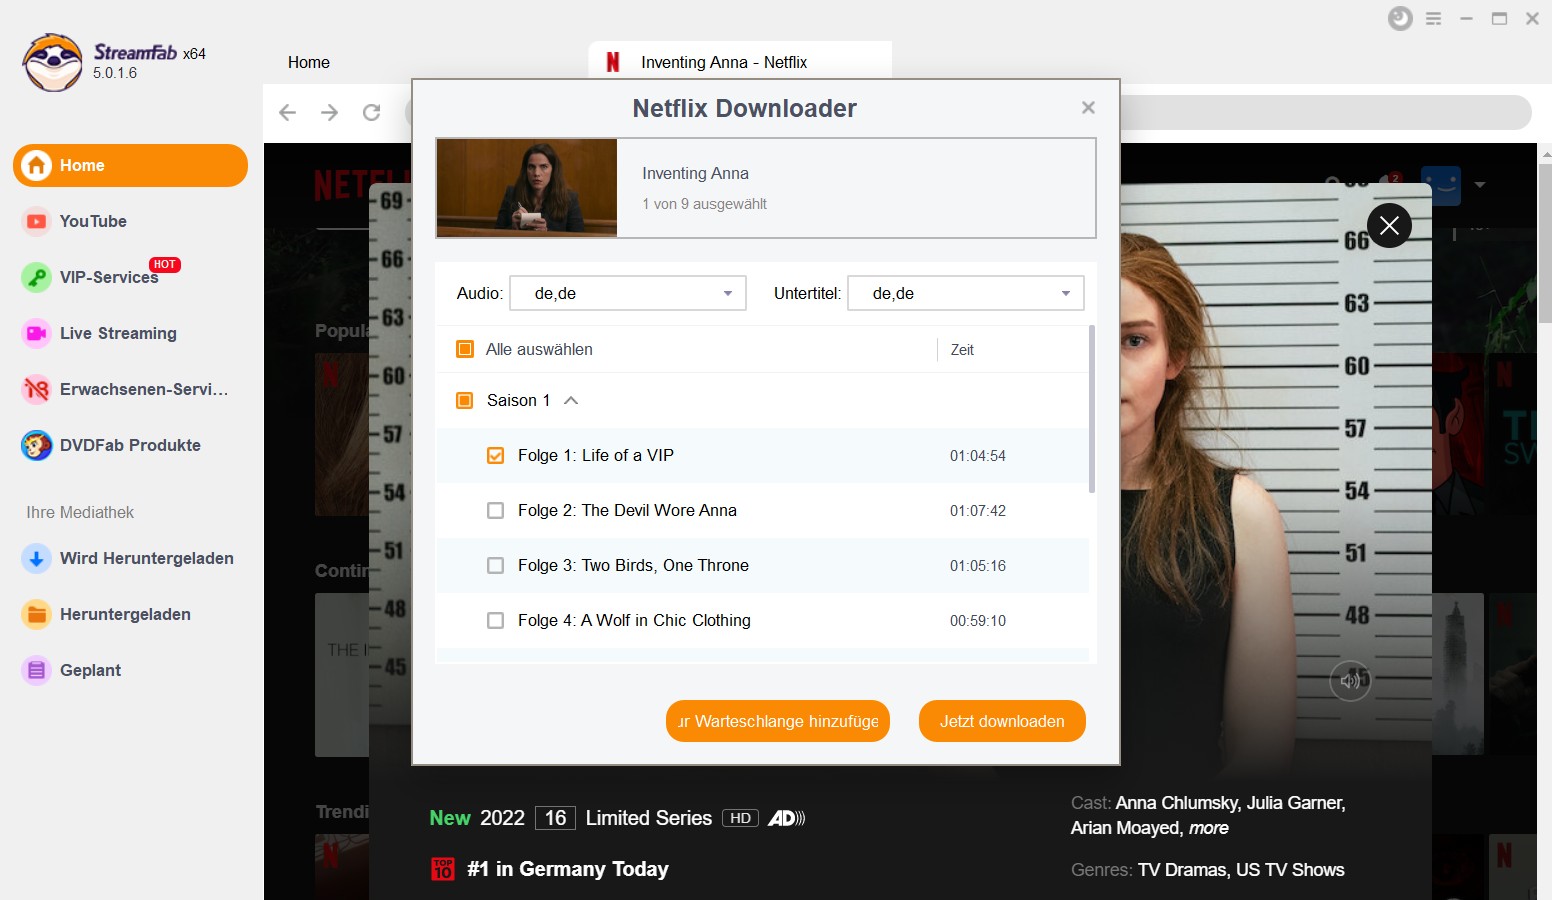Click the YouTube play icon in sidebar
1552x900 pixels.
(x=37, y=221)
